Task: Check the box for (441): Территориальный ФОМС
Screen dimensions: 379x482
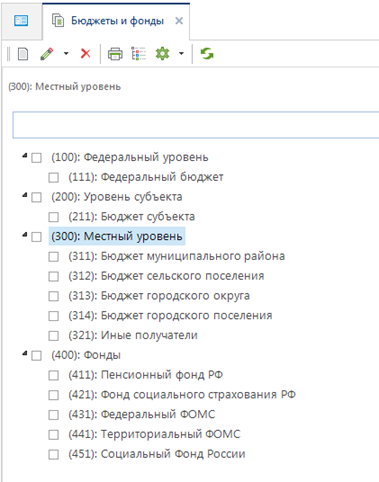Action: pos(53,435)
